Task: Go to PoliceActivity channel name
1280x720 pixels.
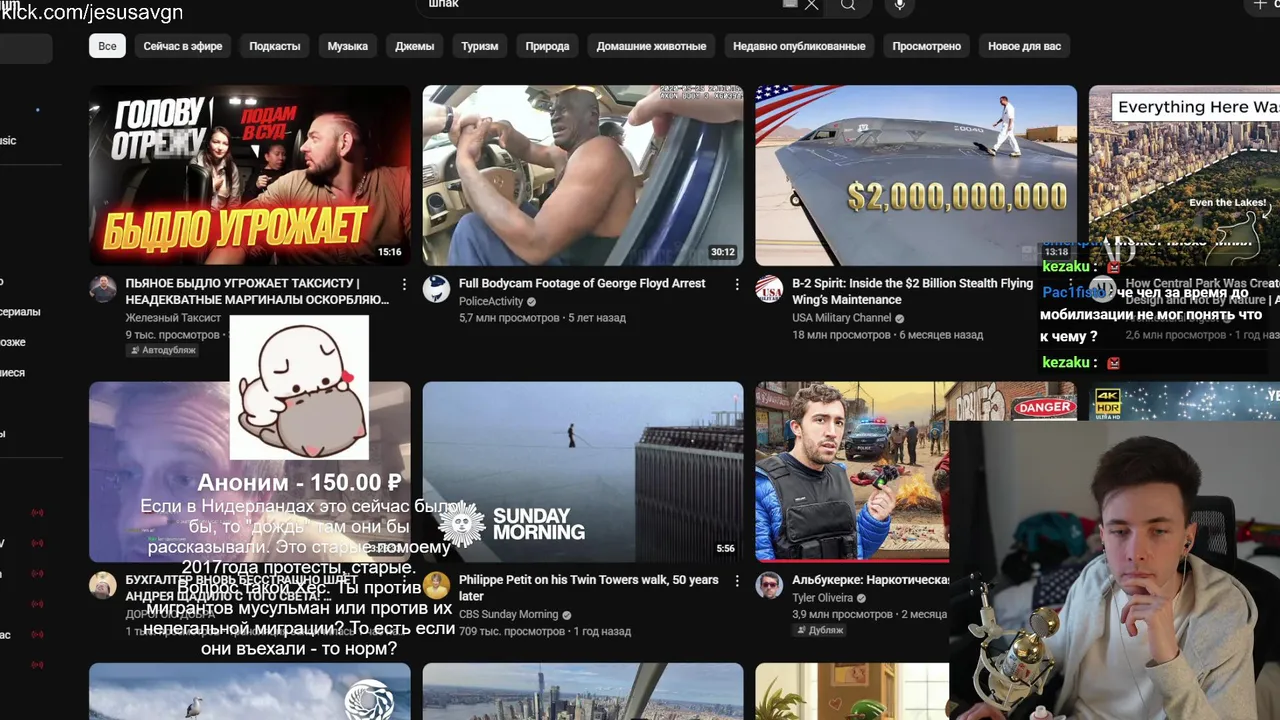Action: tap(491, 302)
